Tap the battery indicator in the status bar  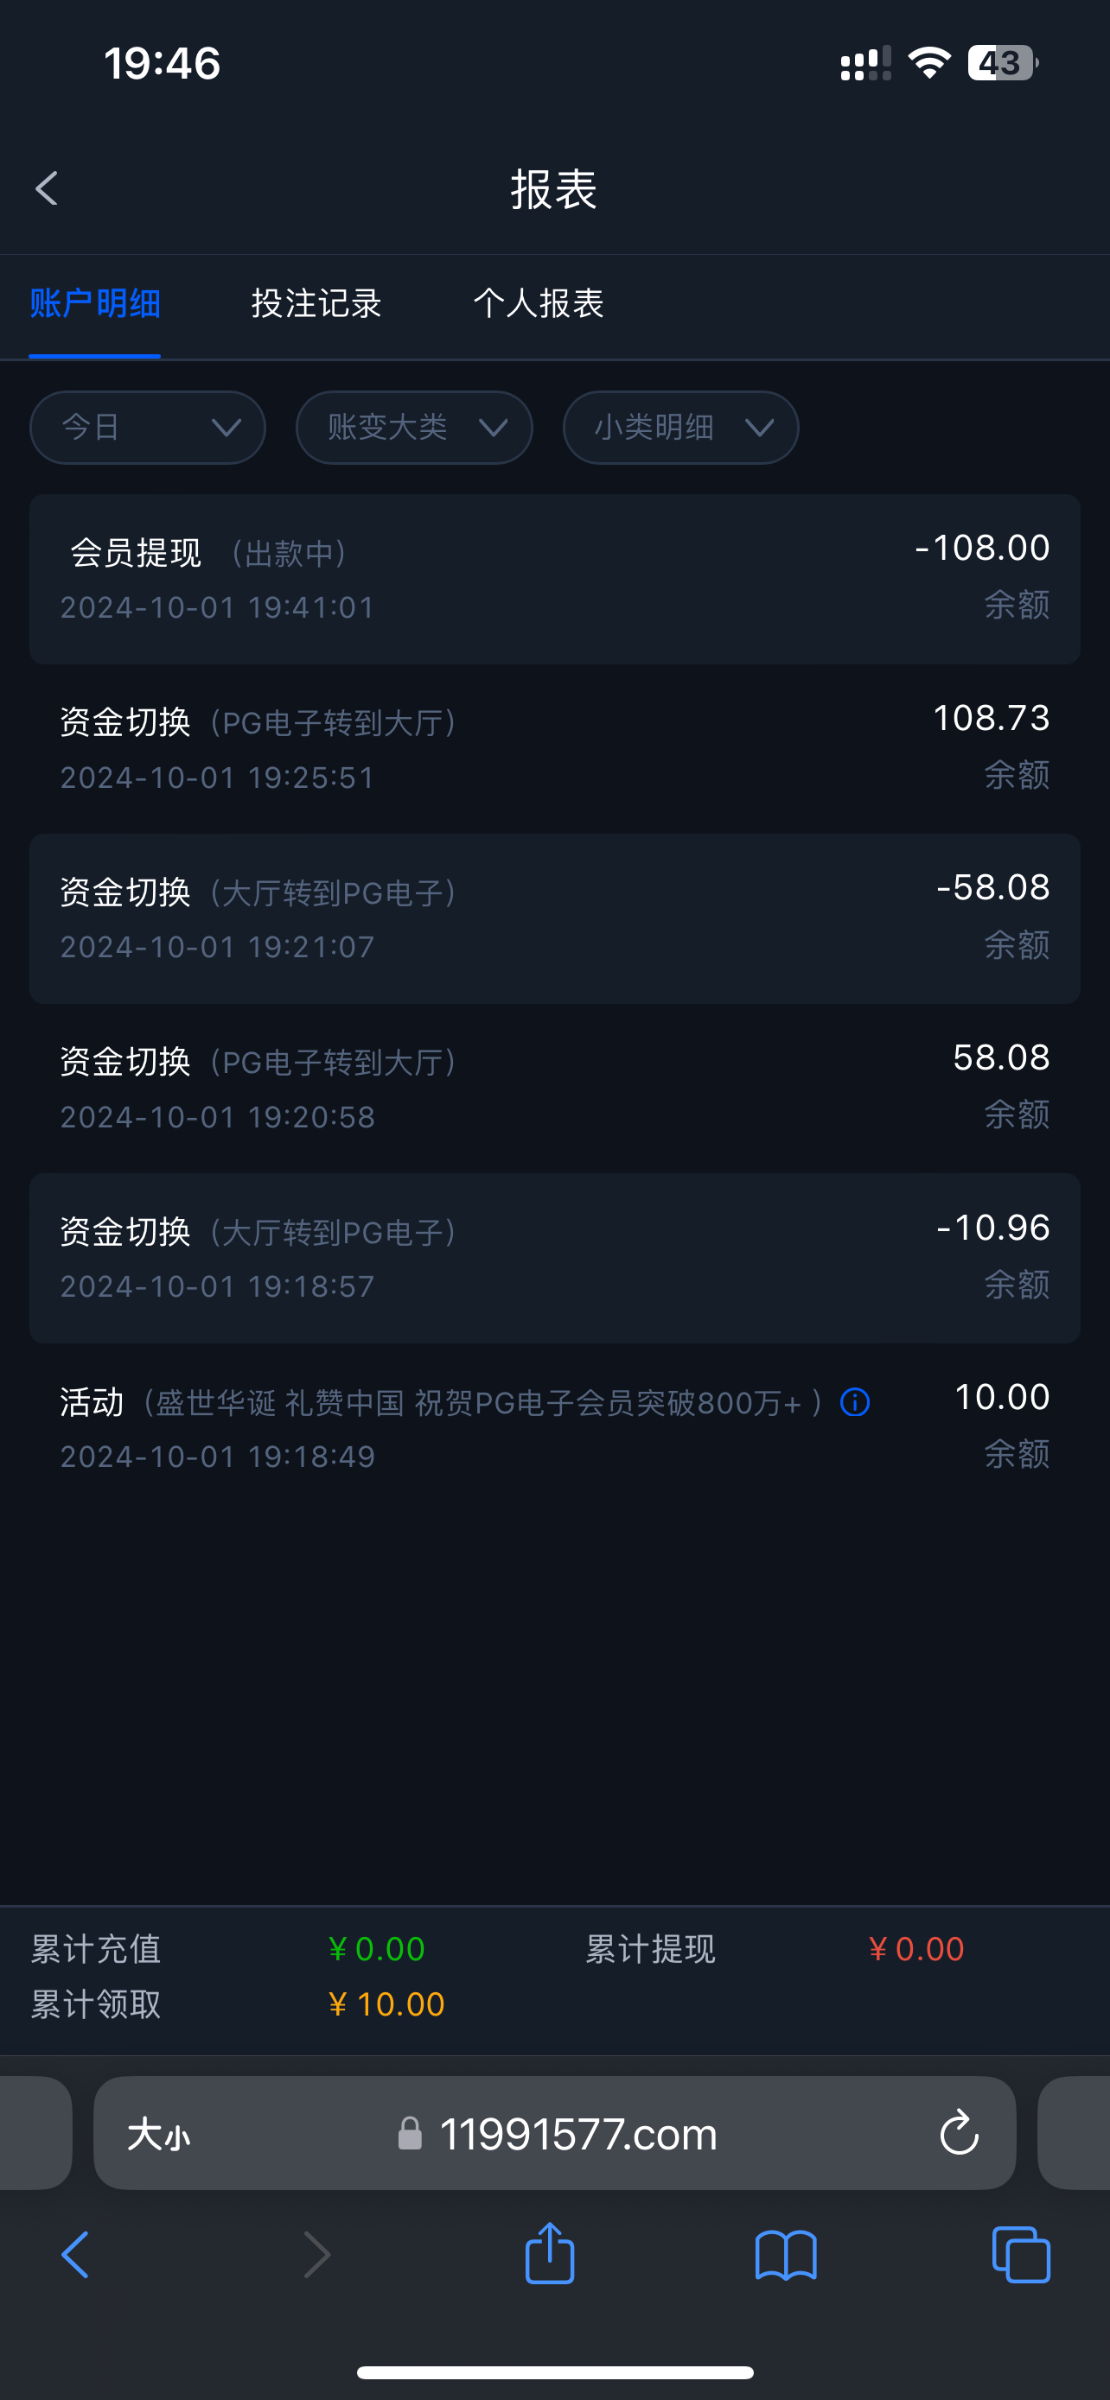[1002, 63]
